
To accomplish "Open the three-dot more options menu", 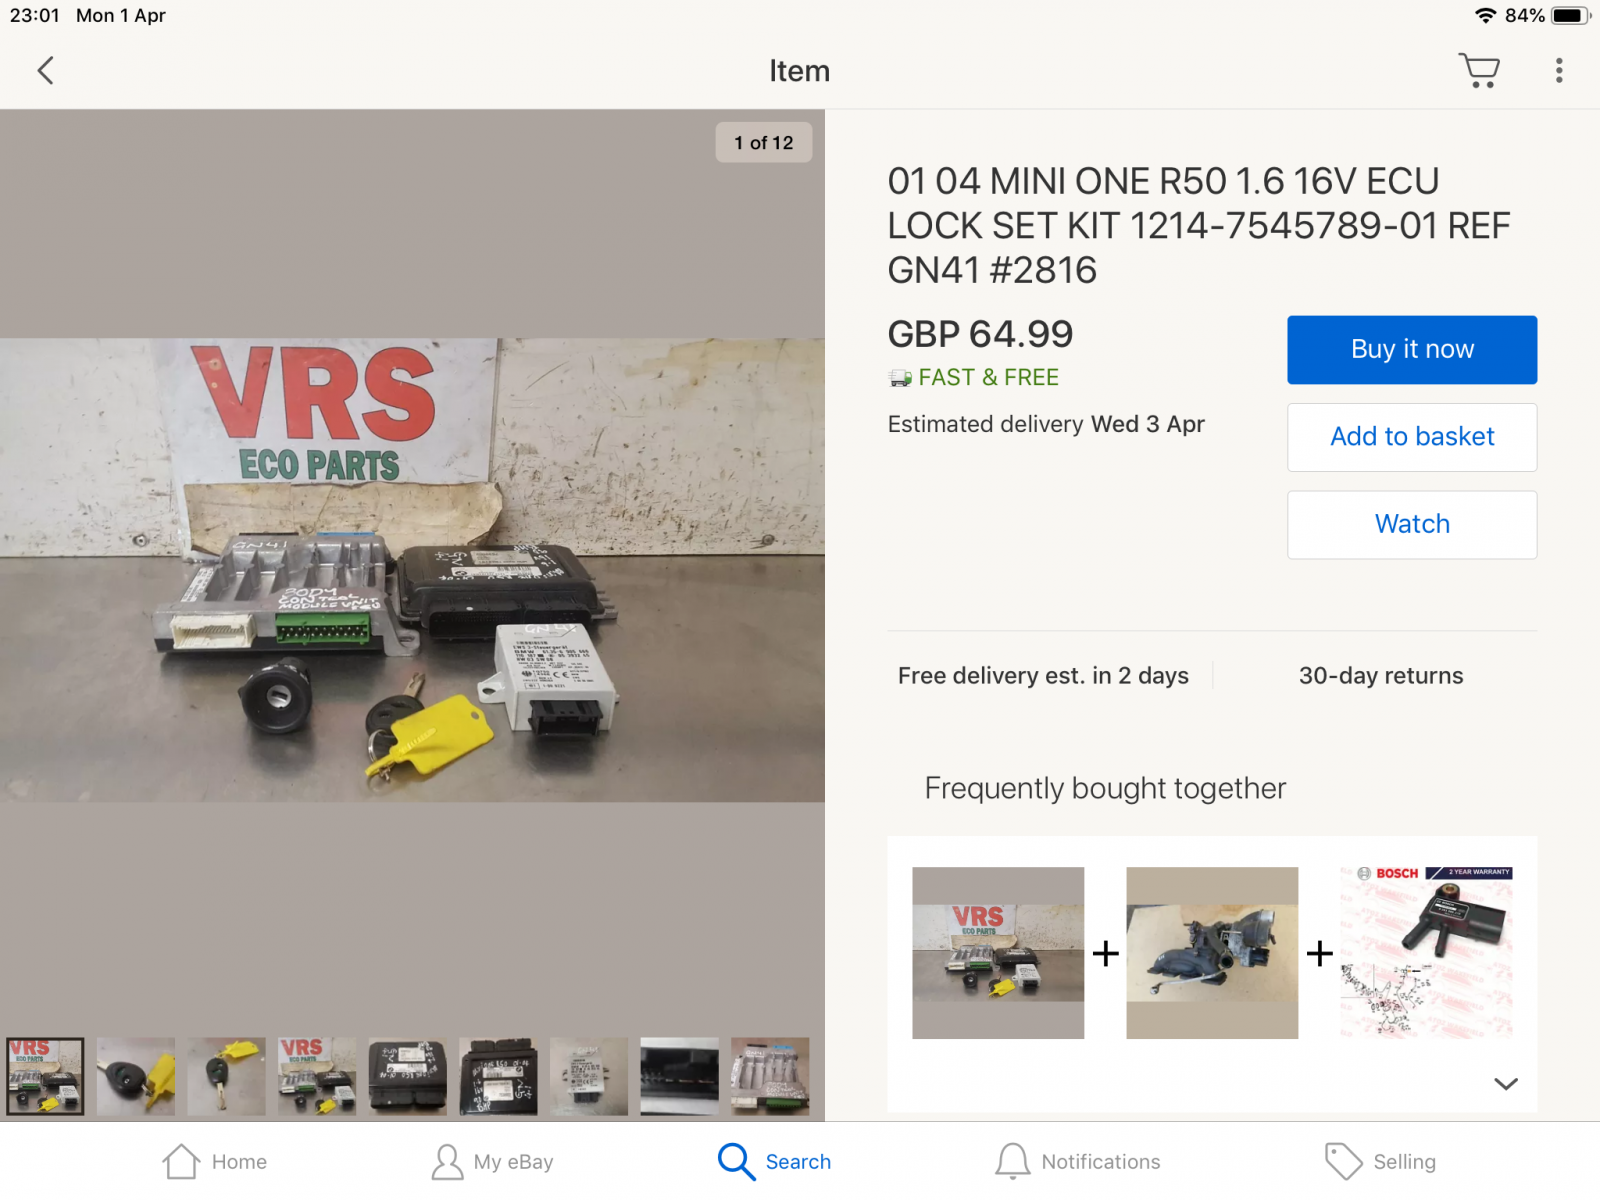I will click(1559, 71).
